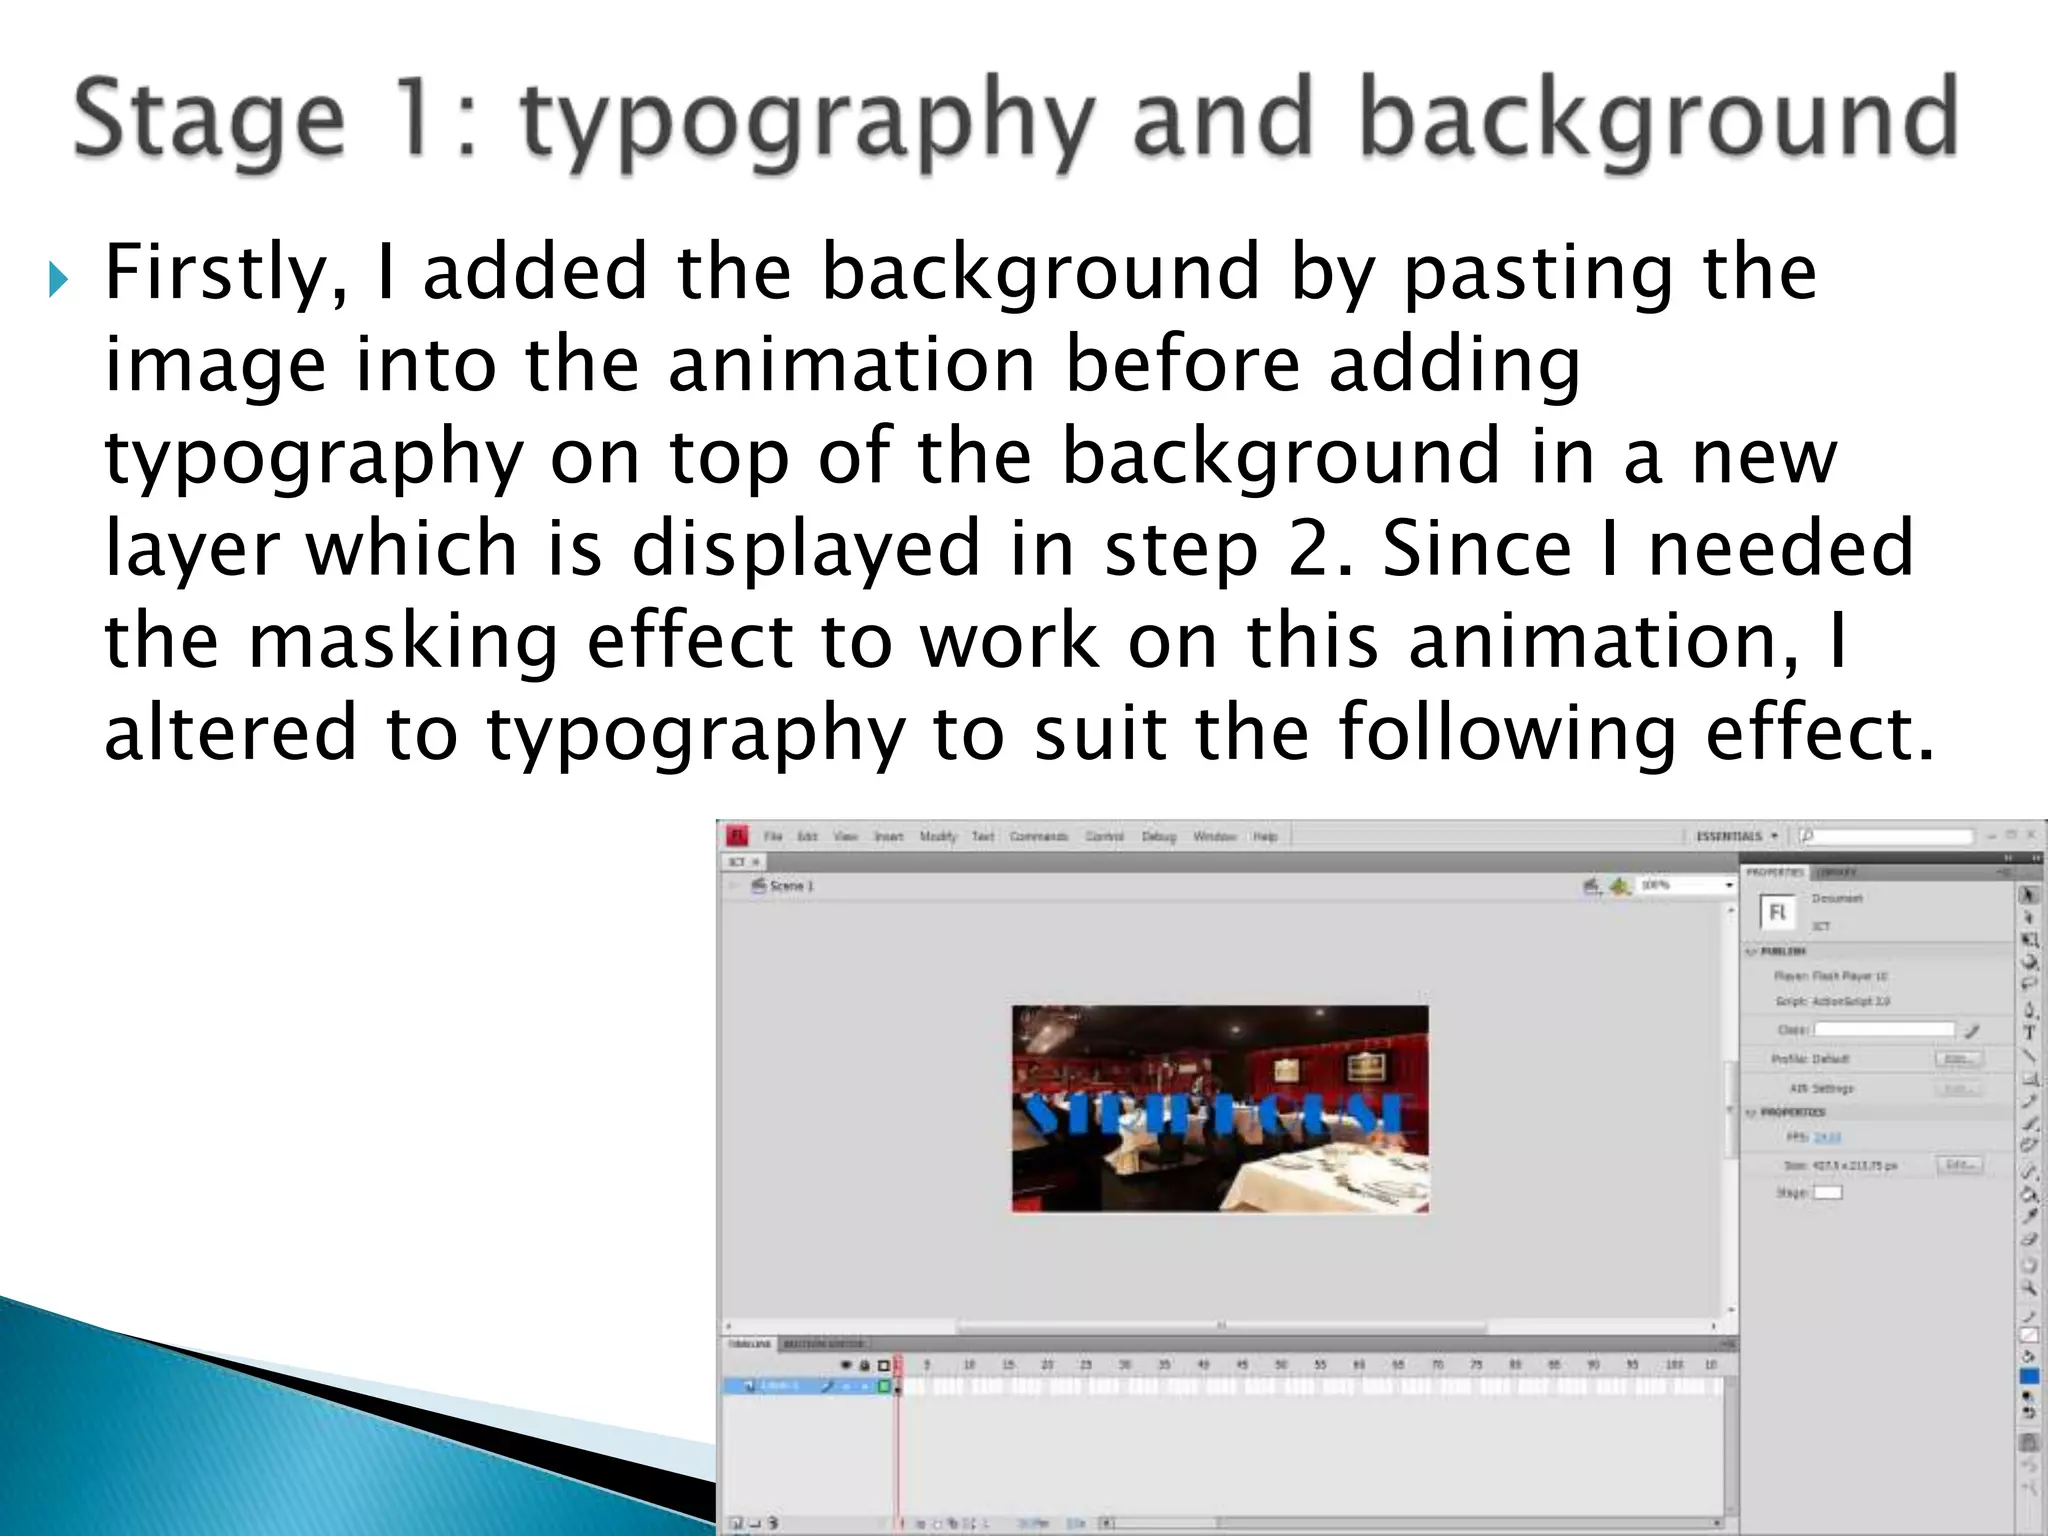This screenshot has width=2048, height=1536.
Task: Open the Modify menu
Action: pos(937,836)
